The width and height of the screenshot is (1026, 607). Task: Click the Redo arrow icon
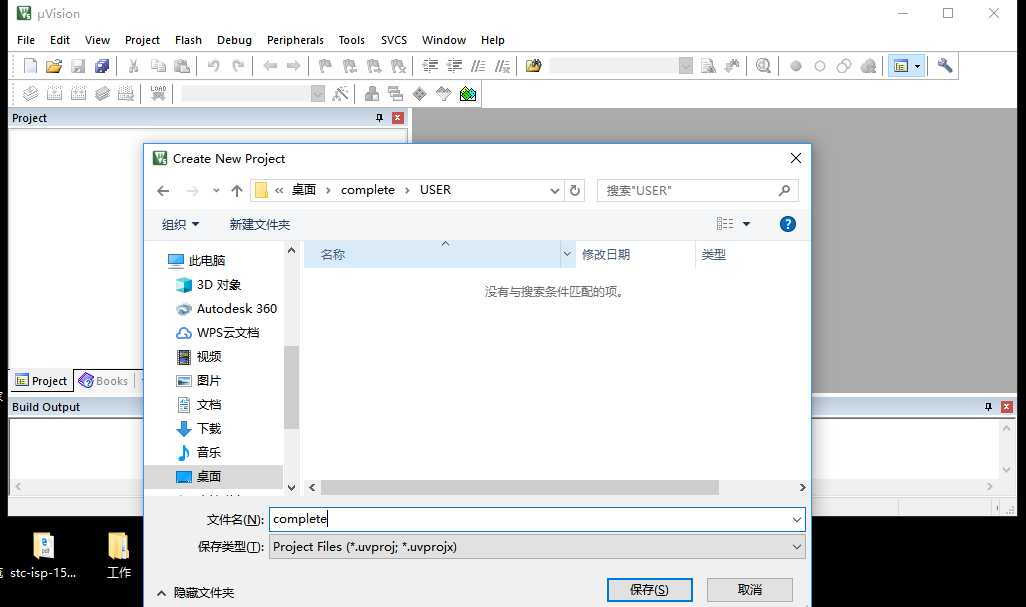click(238, 65)
